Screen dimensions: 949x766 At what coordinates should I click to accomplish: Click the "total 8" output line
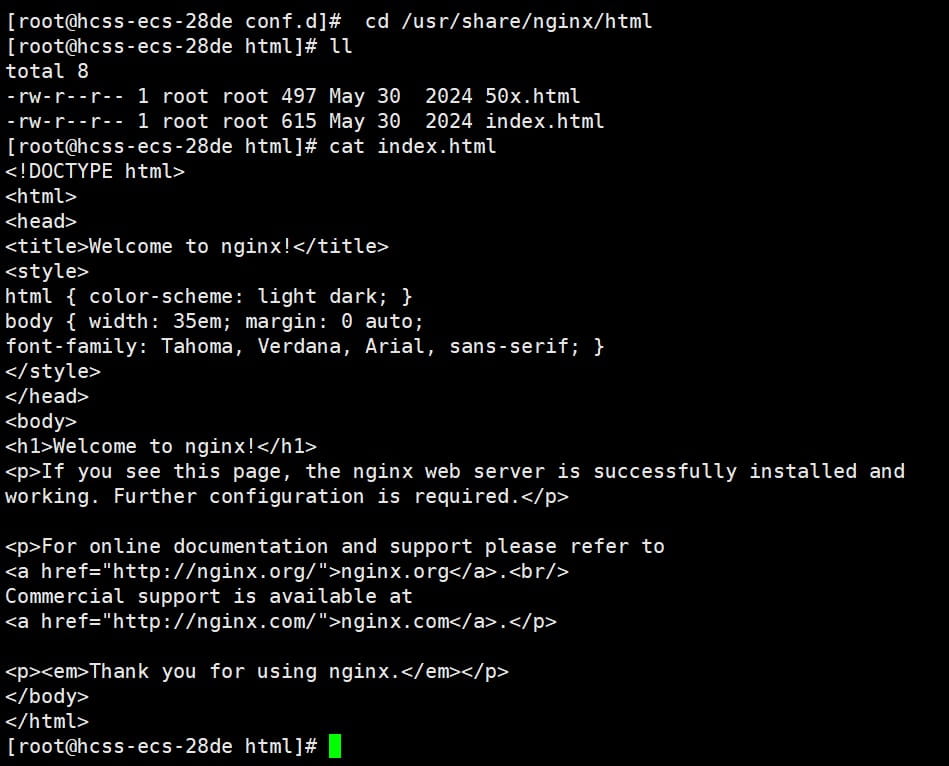coord(47,71)
